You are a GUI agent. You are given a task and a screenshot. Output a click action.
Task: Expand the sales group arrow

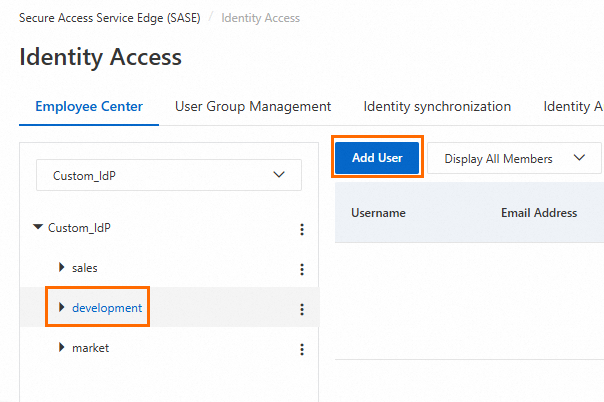coord(62,268)
